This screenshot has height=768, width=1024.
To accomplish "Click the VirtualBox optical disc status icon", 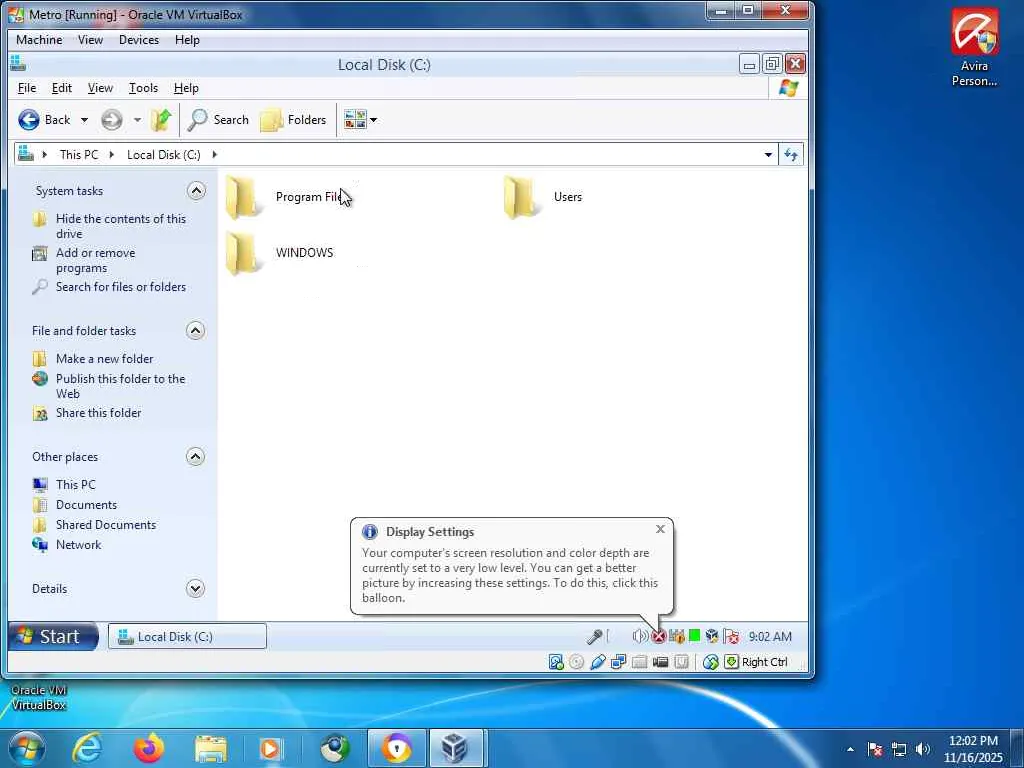I will (x=576, y=662).
